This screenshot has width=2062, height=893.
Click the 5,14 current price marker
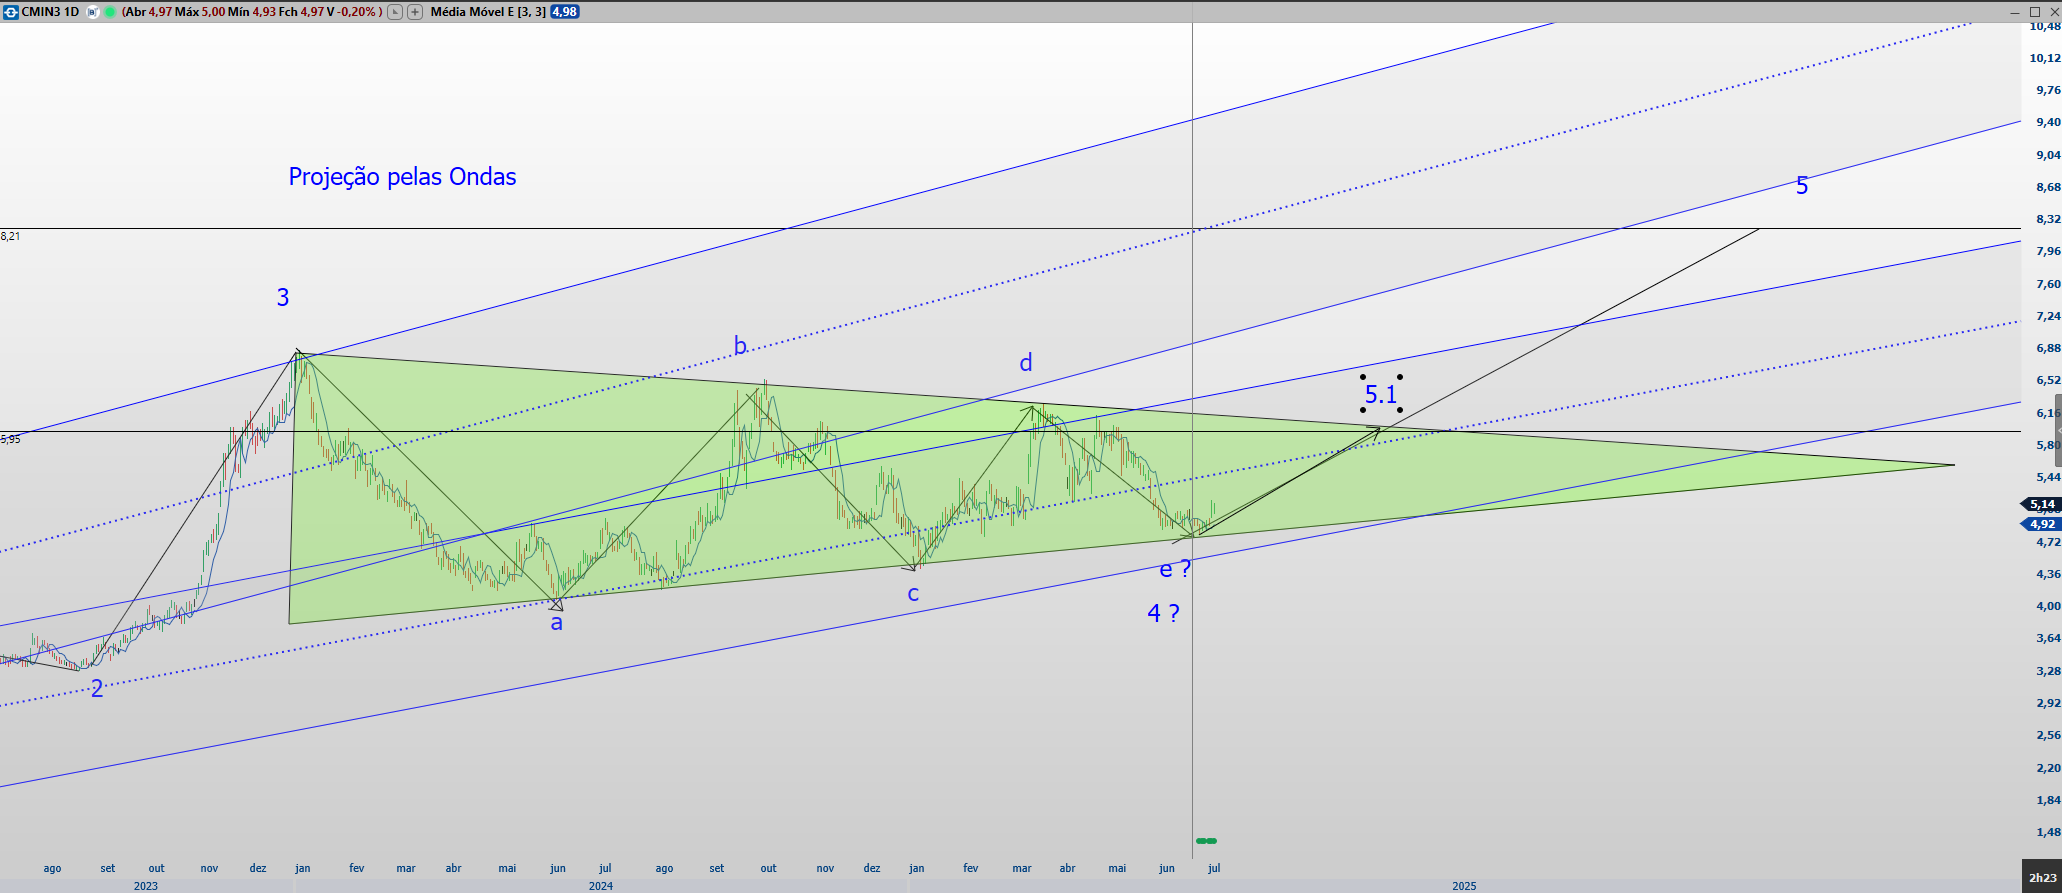click(2042, 505)
